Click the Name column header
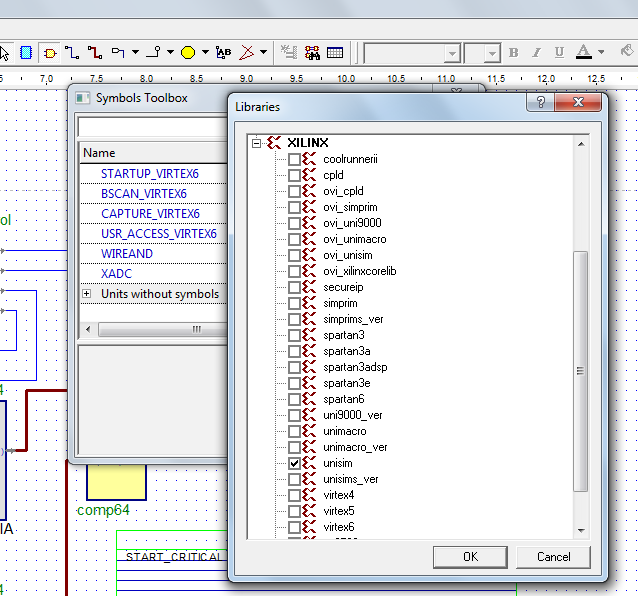Screen dimensions: 638x596 tap(153, 153)
